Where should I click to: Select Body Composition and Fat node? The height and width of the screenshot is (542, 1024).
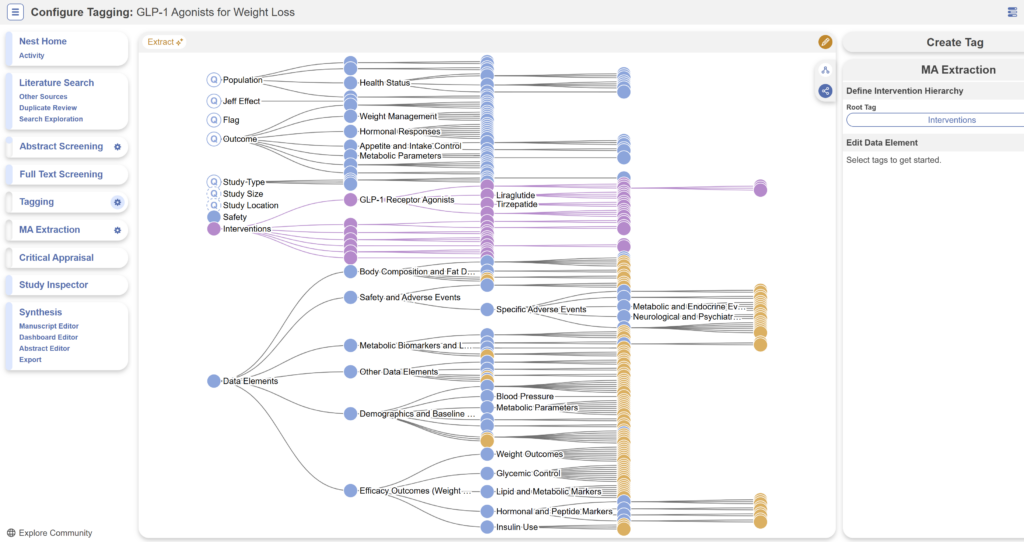[351, 272]
